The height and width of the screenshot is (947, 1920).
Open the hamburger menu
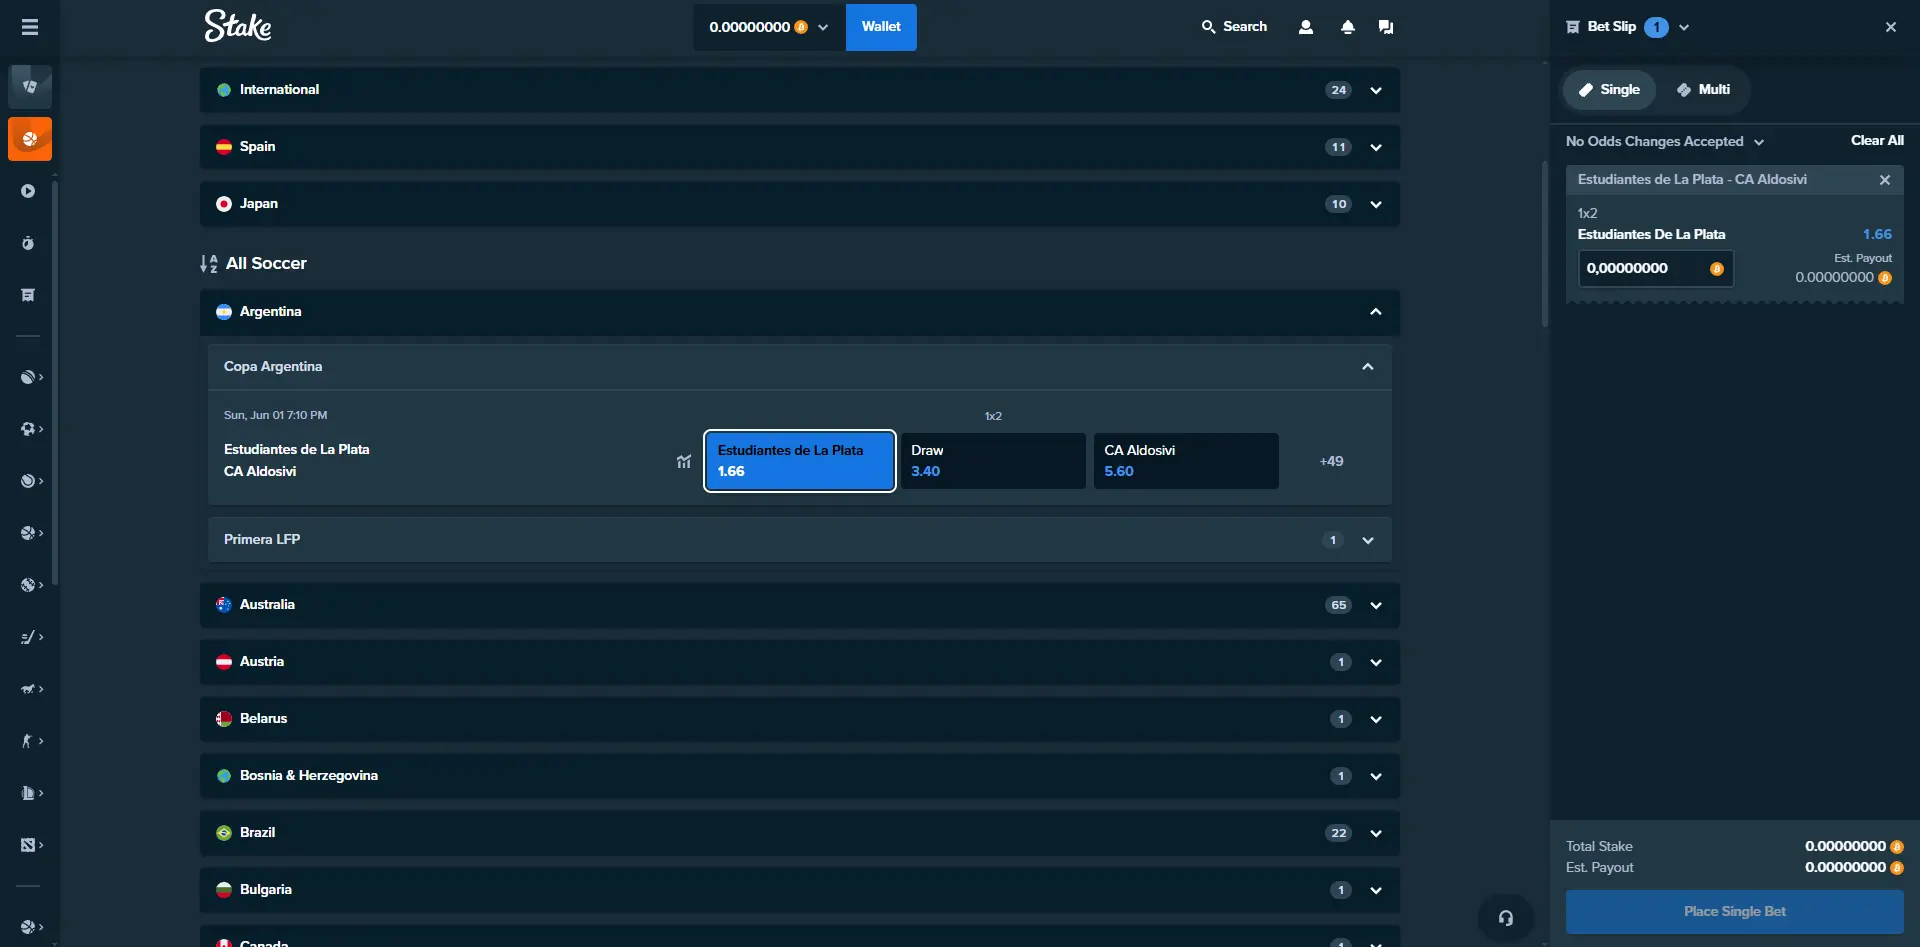30,27
